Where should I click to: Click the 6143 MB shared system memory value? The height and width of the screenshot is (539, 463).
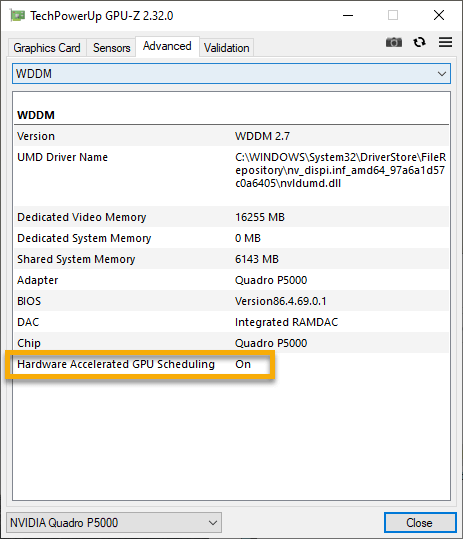click(257, 259)
